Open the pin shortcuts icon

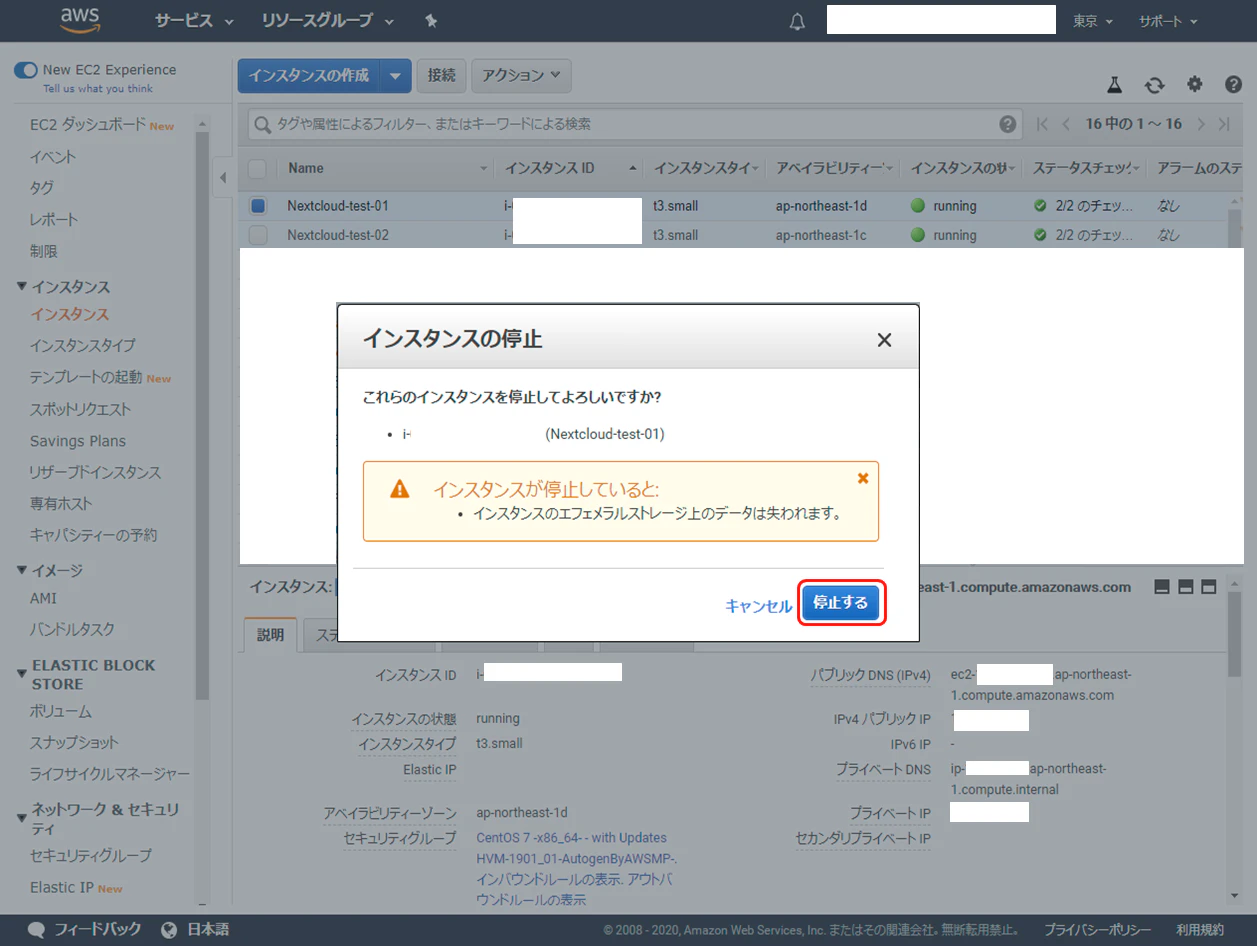(x=431, y=21)
